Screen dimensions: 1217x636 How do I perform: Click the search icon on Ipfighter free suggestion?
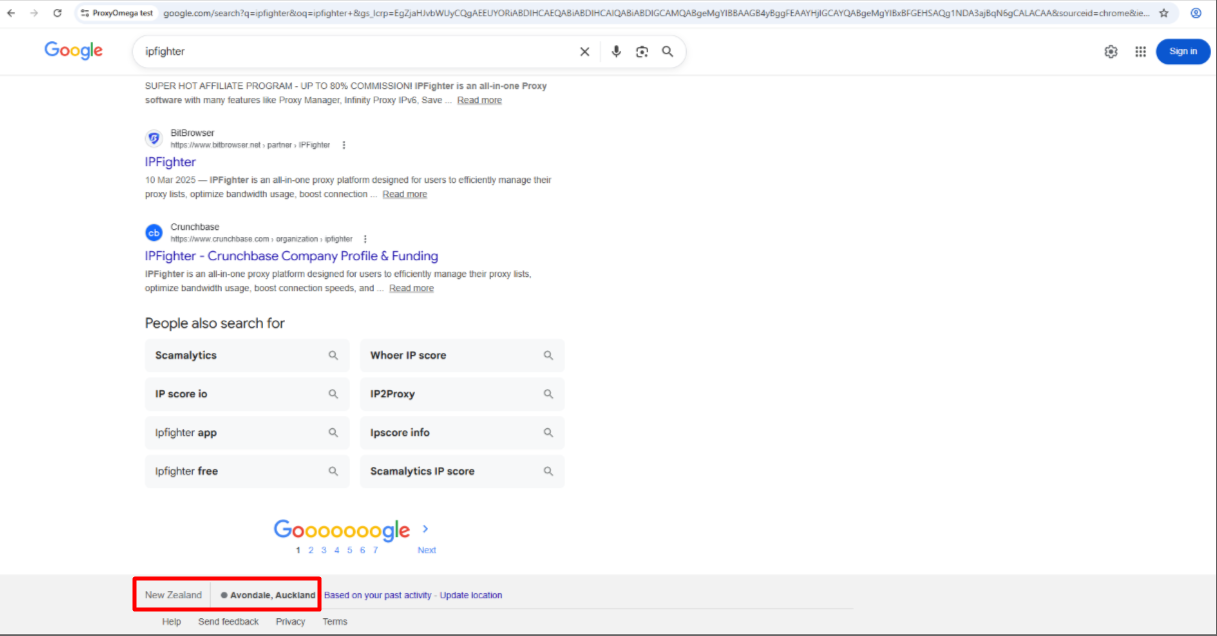click(x=333, y=471)
